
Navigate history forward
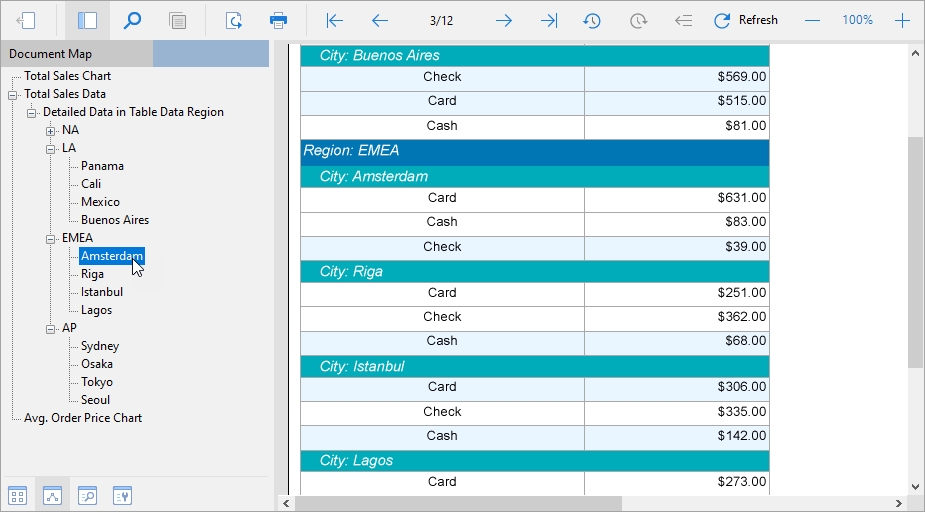(x=638, y=21)
